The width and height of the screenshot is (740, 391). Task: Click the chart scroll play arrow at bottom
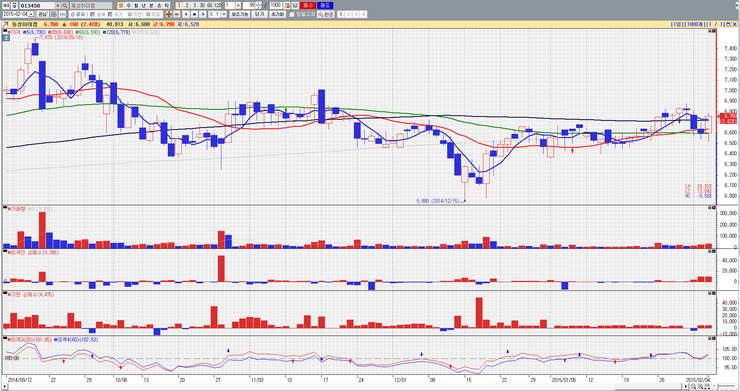pyautogui.click(x=686, y=386)
